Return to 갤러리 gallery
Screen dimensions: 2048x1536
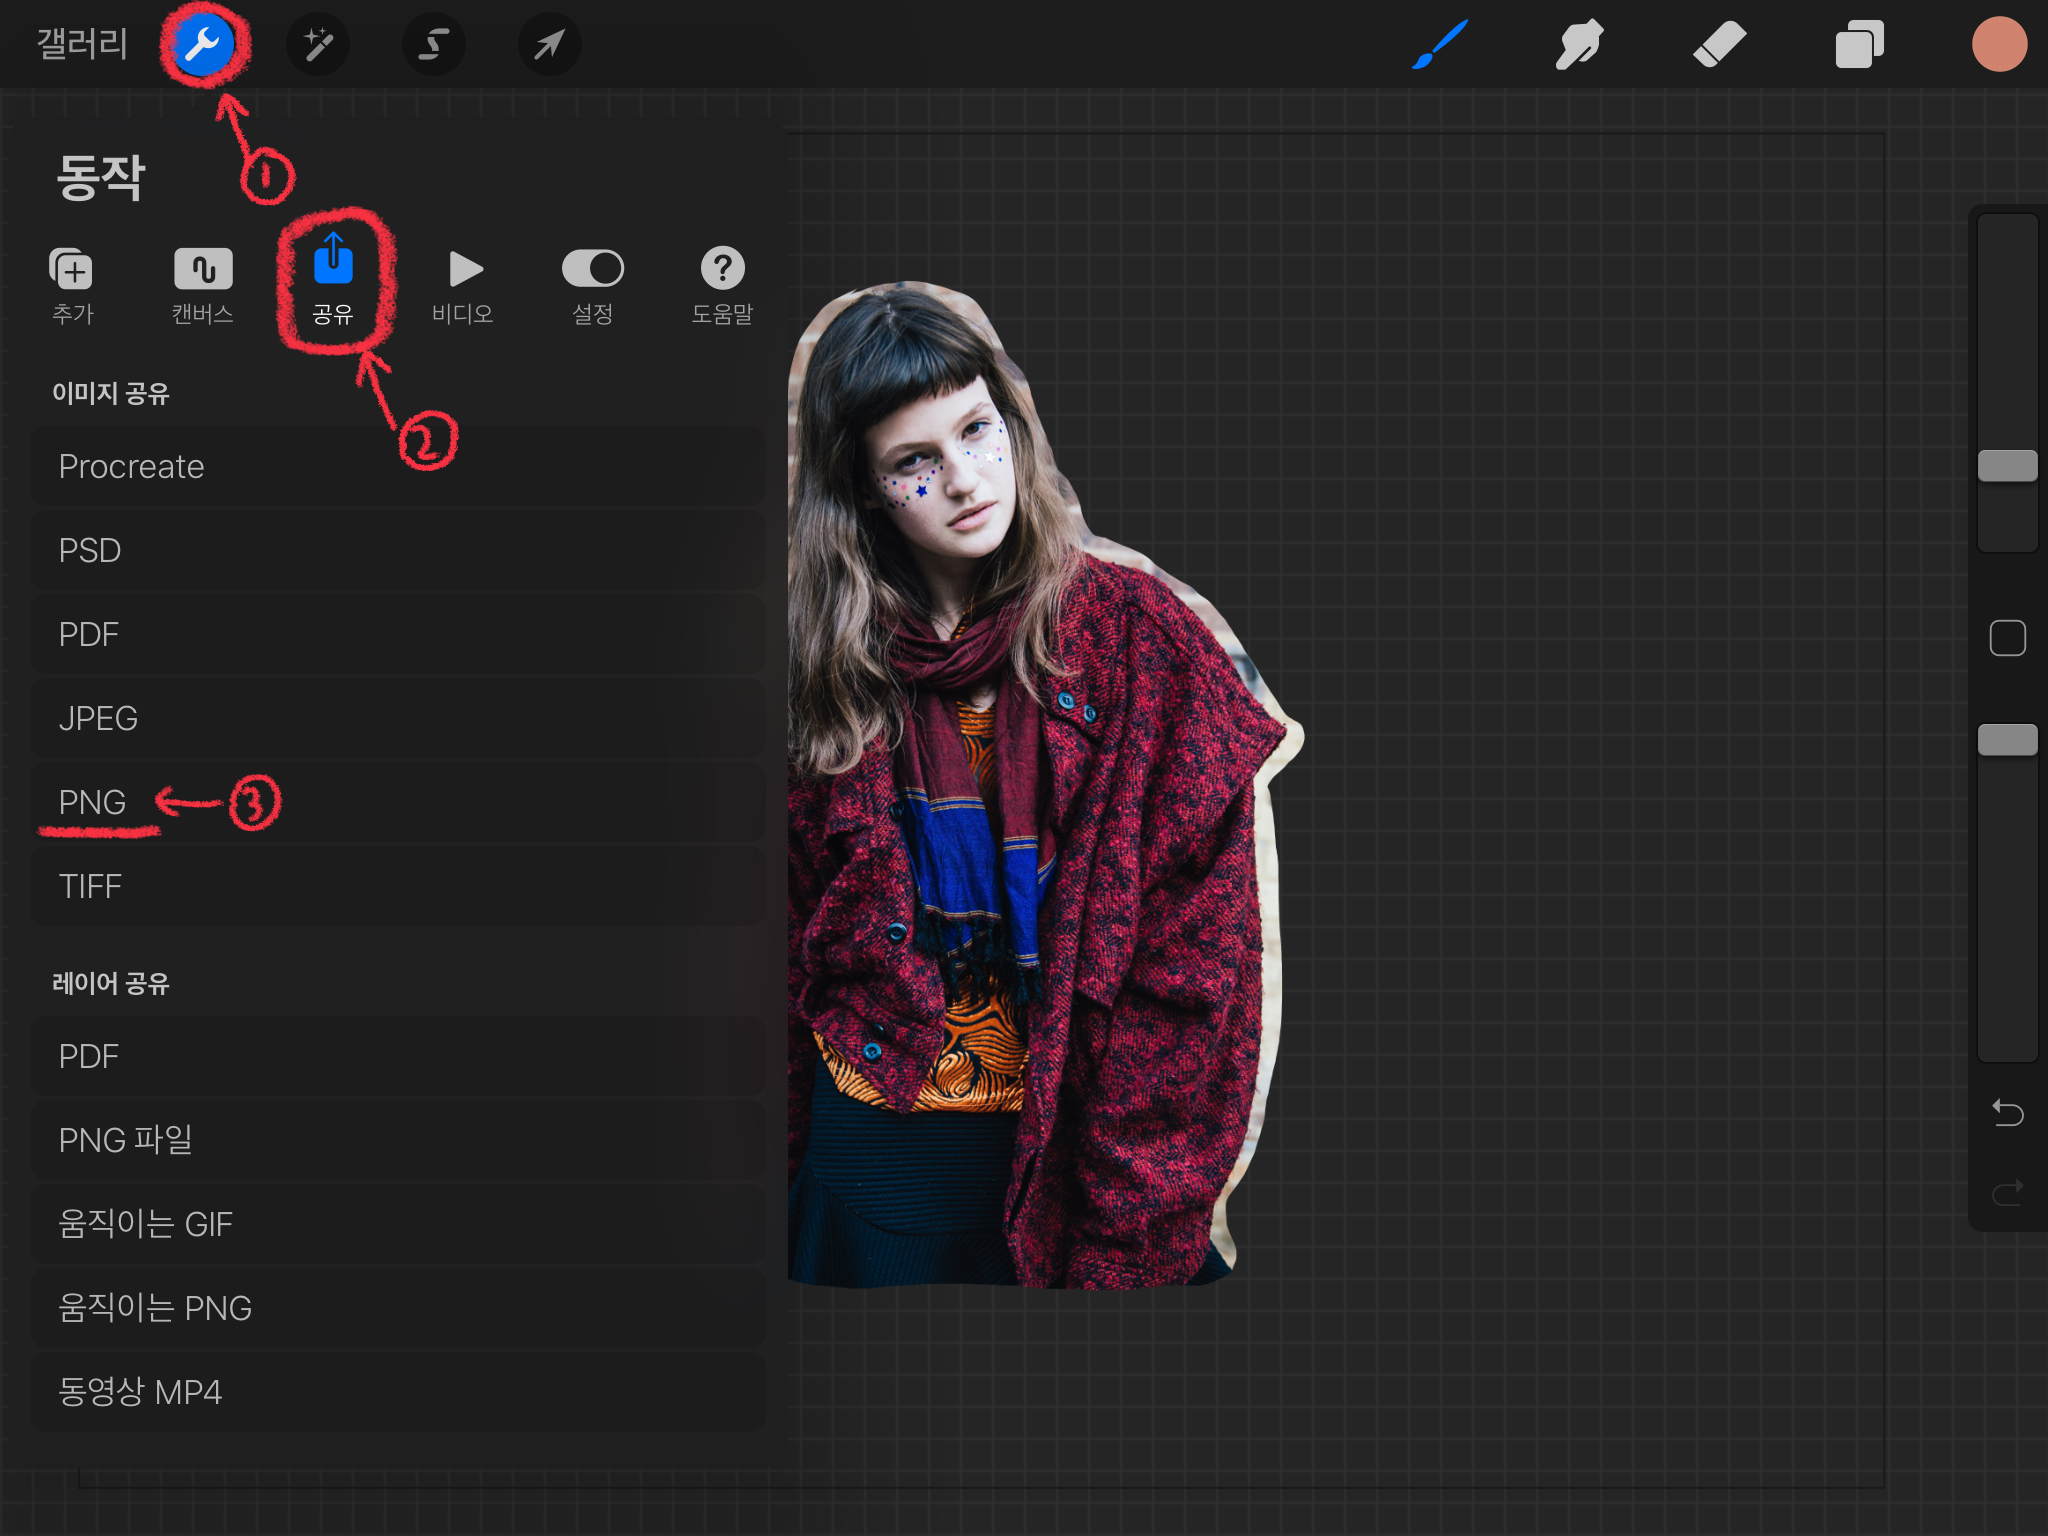click(82, 44)
